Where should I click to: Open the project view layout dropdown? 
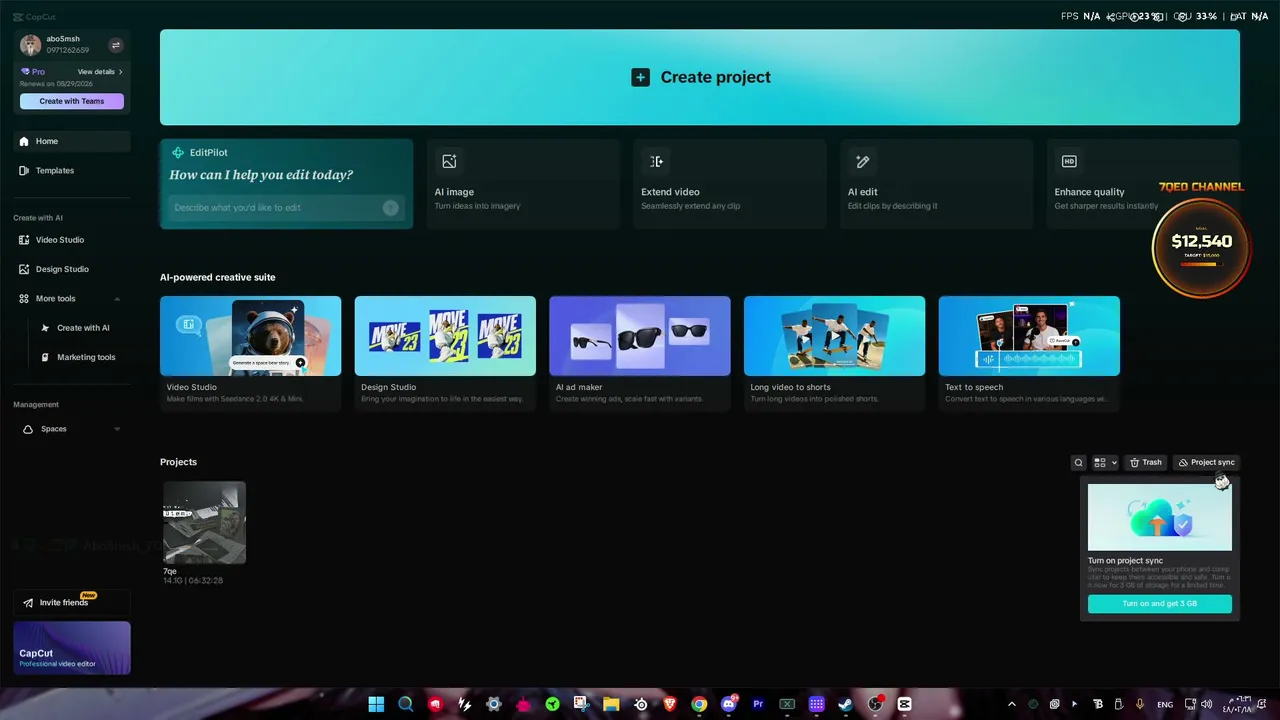click(x=1105, y=463)
